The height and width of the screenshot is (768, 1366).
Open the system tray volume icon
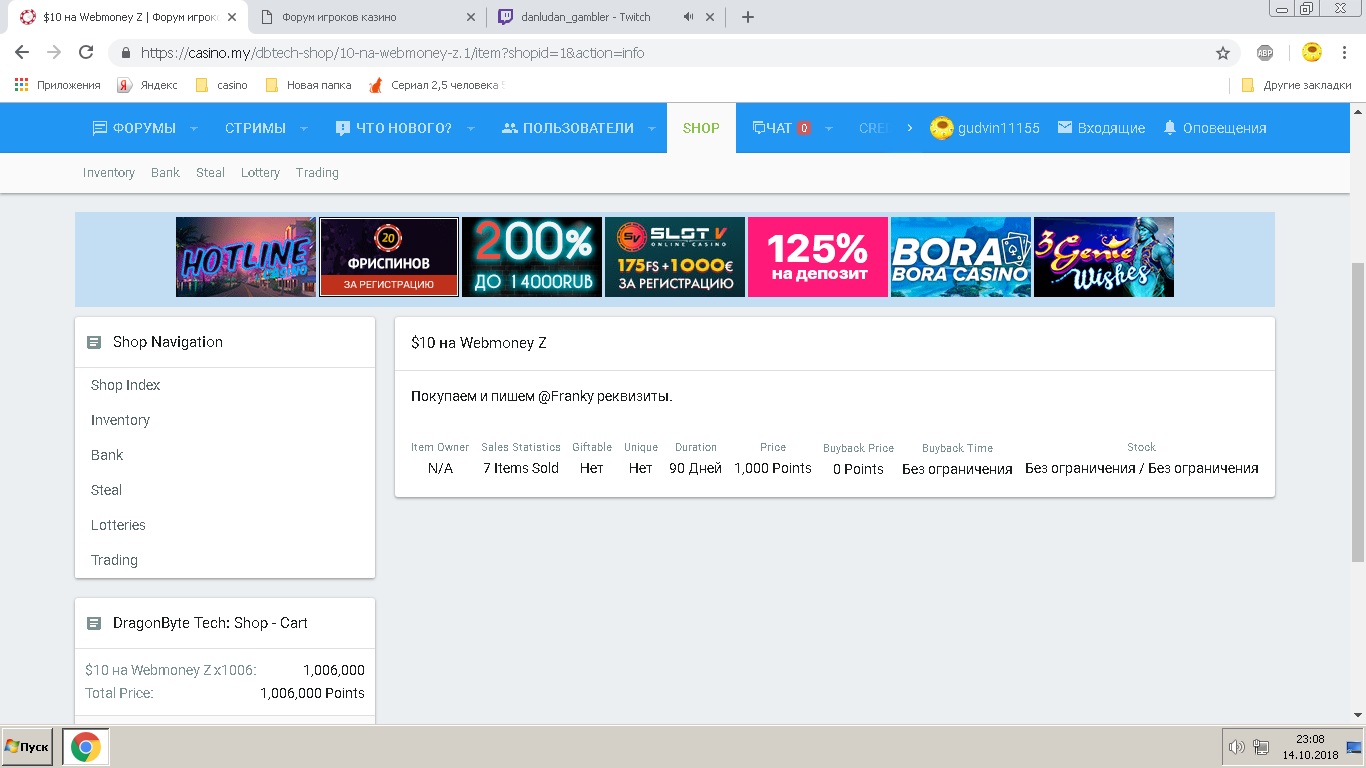1236,747
